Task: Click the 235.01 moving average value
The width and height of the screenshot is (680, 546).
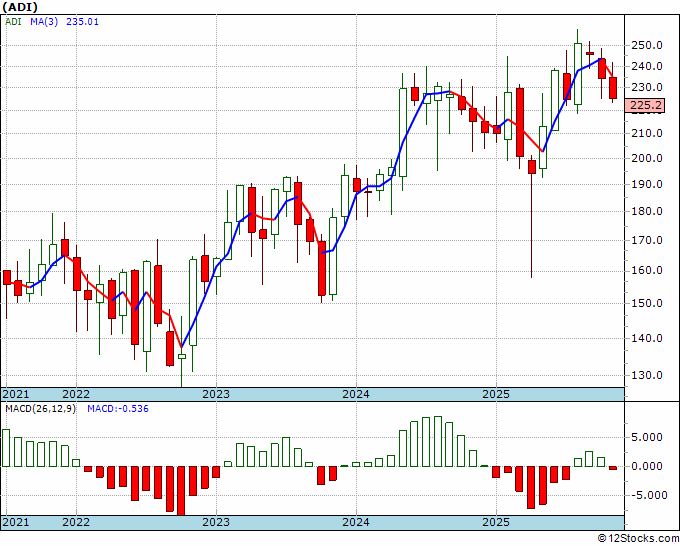Action: [82, 22]
